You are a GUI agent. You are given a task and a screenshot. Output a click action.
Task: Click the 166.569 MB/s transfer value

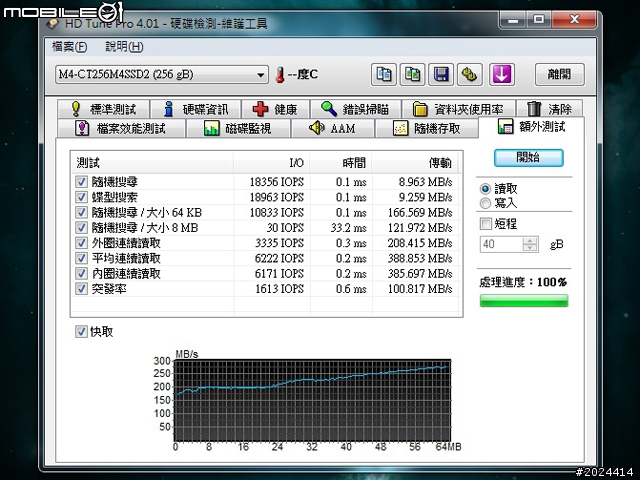tap(420, 212)
